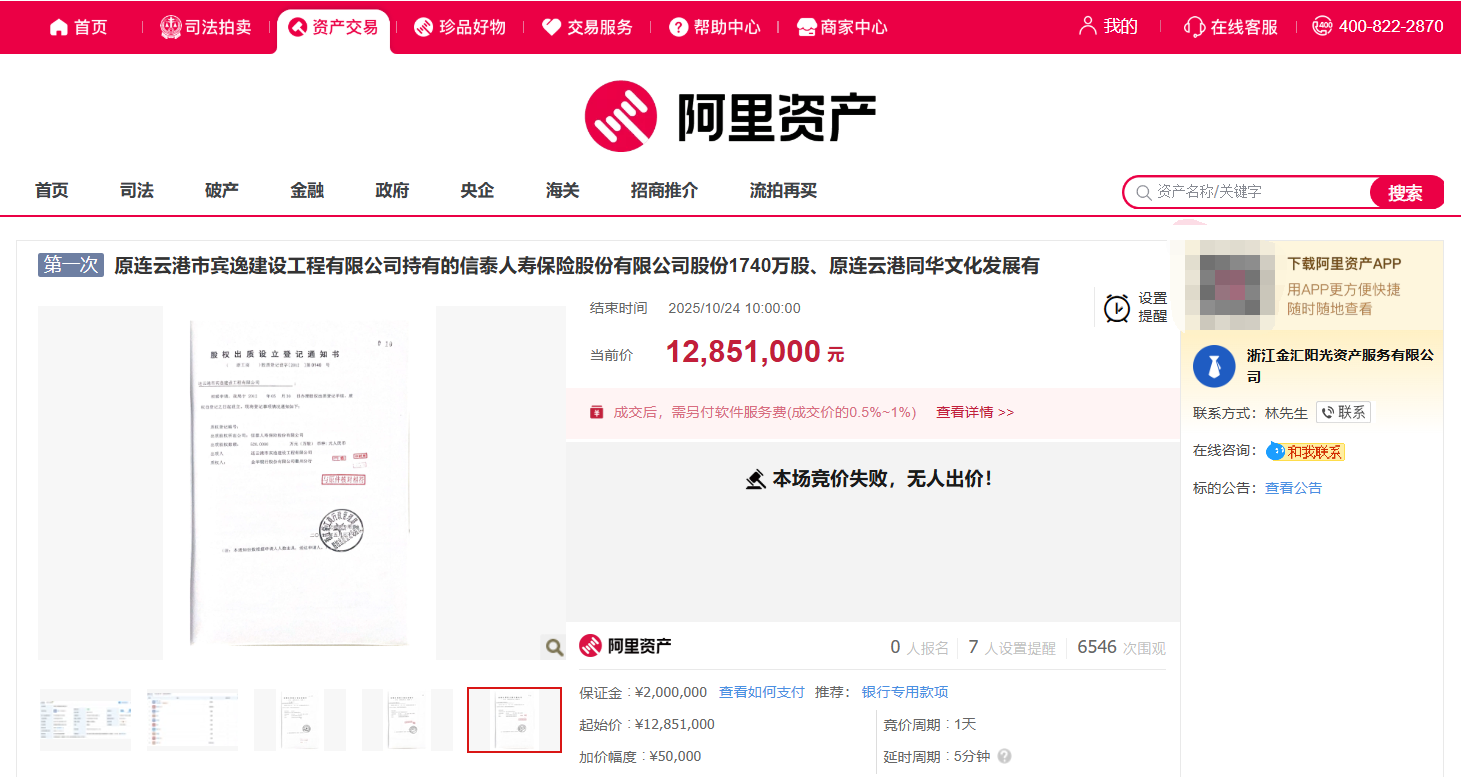
Task: Select the fourth thumbnail in the image strip
Action: point(407,720)
